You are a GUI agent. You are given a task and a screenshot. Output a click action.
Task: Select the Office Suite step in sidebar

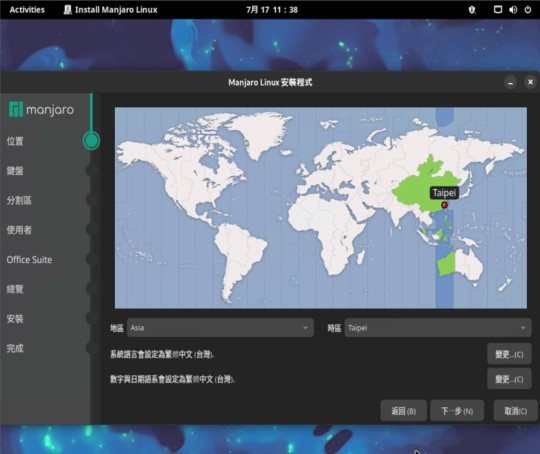coord(29,259)
